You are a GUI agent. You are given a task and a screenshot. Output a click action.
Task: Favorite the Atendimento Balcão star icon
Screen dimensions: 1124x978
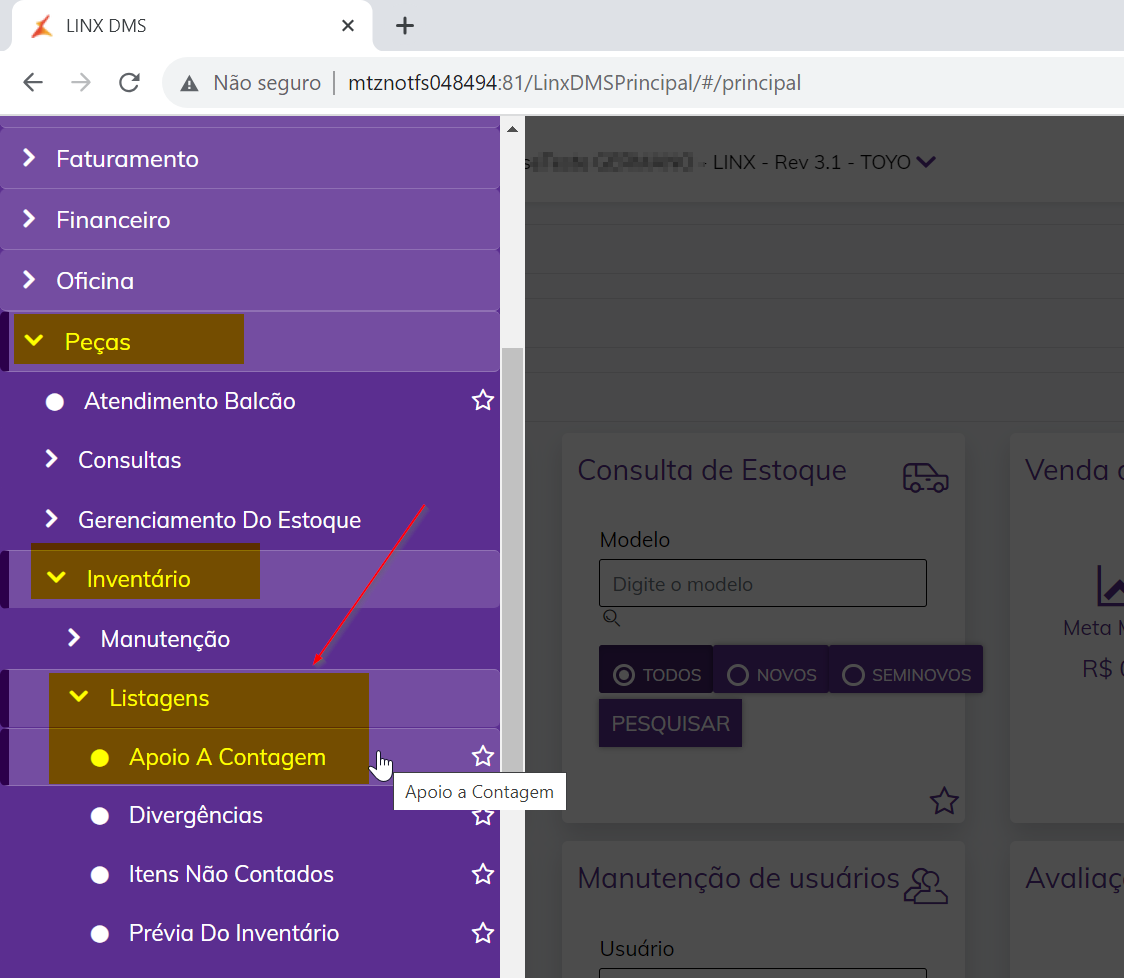(482, 400)
